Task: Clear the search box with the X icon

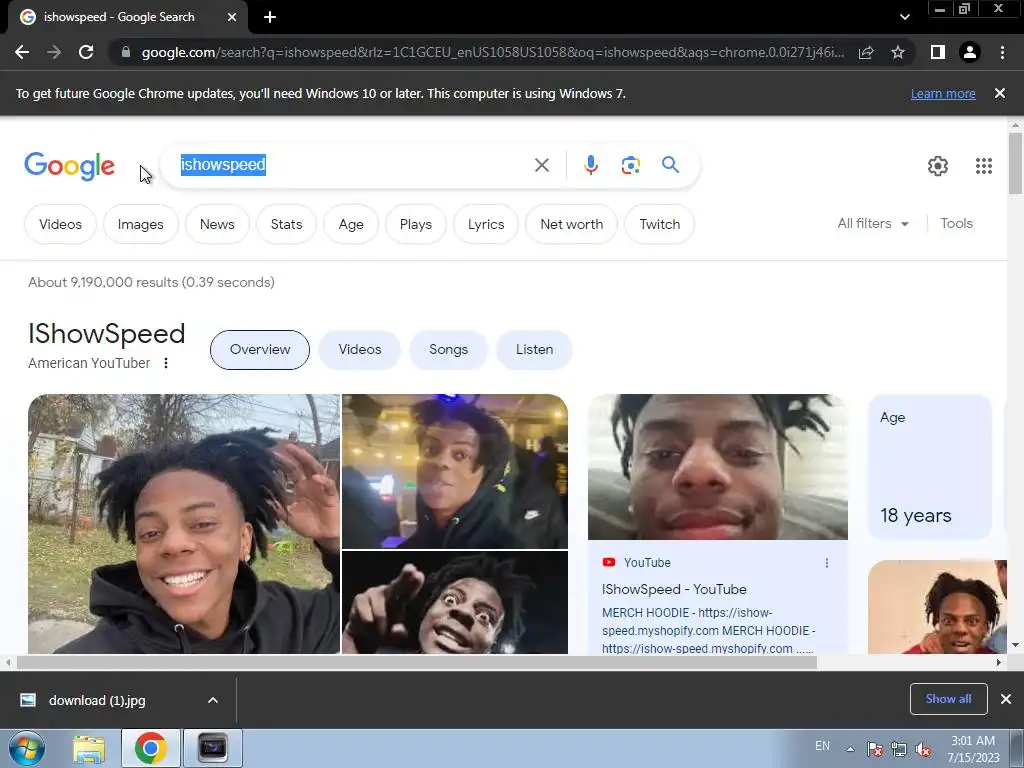Action: point(542,165)
